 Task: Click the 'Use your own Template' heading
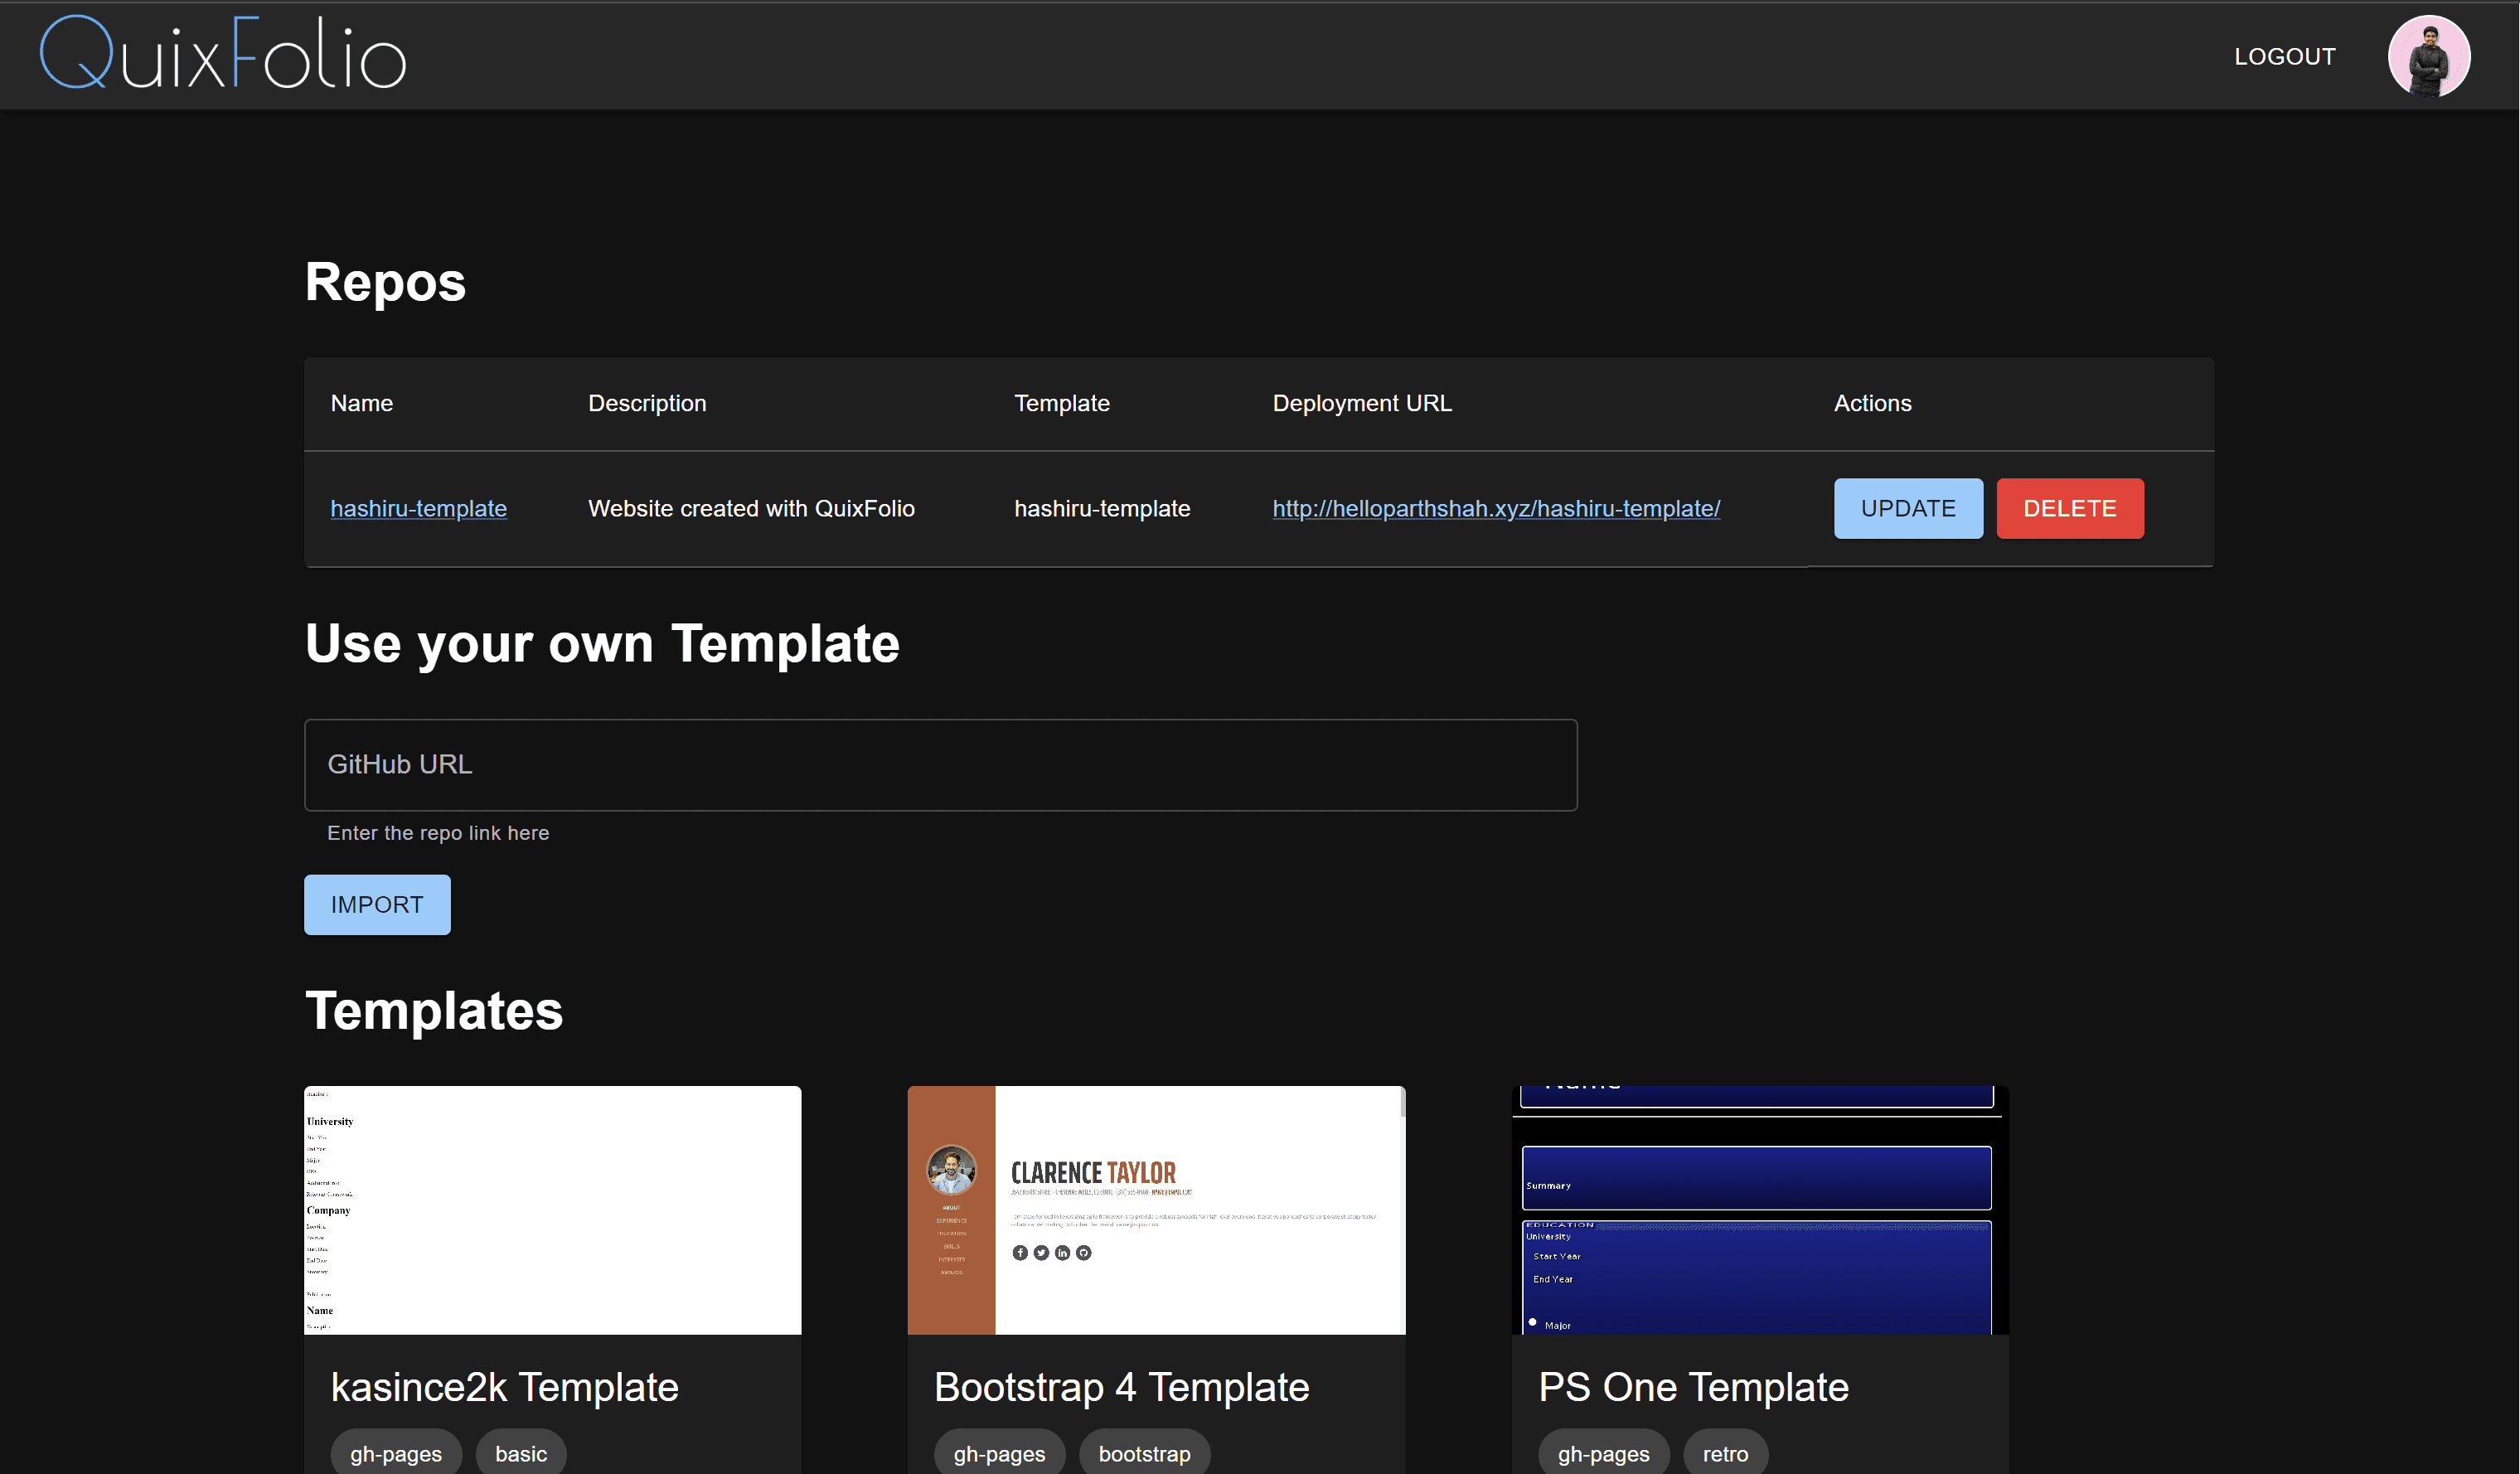click(602, 643)
